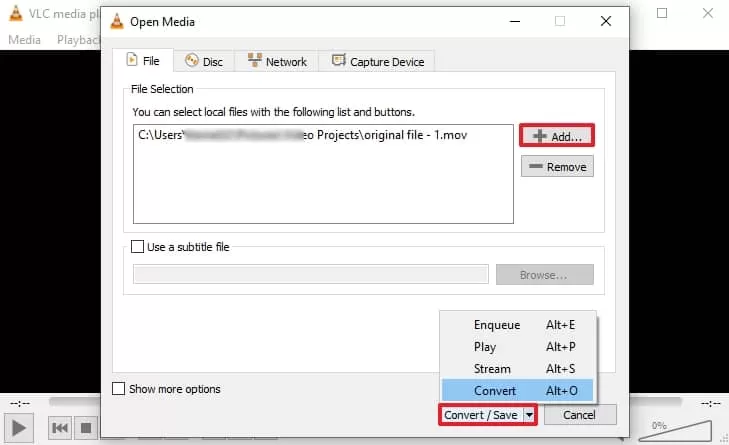Switch to the File tab
Viewport: 729px width, 445px height.
(143, 60)
